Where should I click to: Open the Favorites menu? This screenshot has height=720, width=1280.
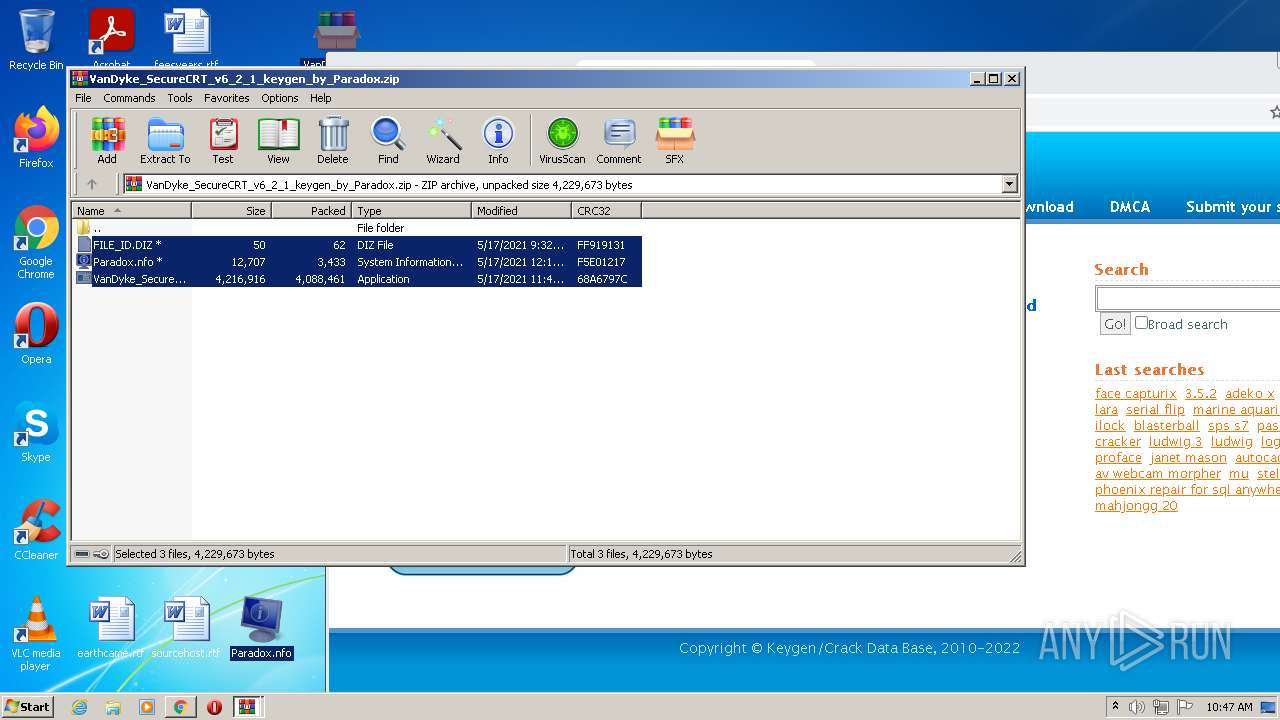pos(227,98)
